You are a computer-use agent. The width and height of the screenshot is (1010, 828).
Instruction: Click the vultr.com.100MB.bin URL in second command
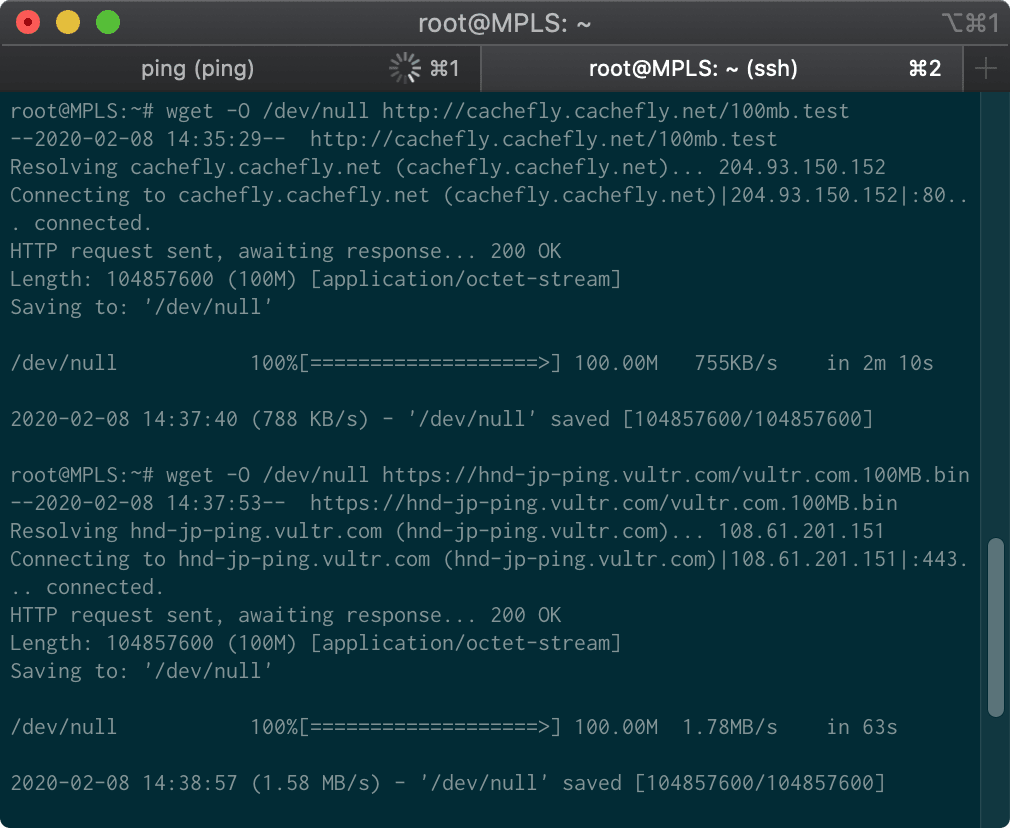tap(676, 475)
